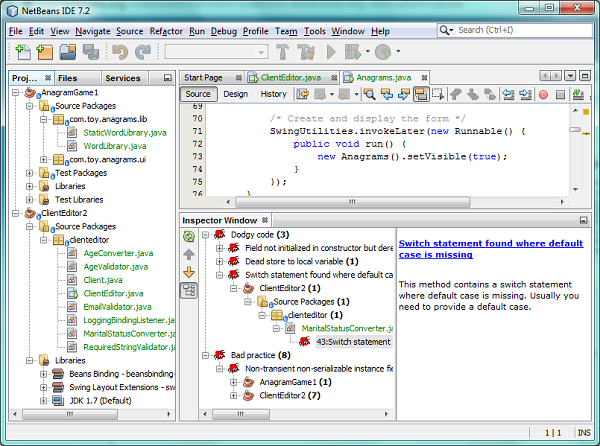
Task: Click the New Project toolbar icon
Action: click(x=45, y=52)
